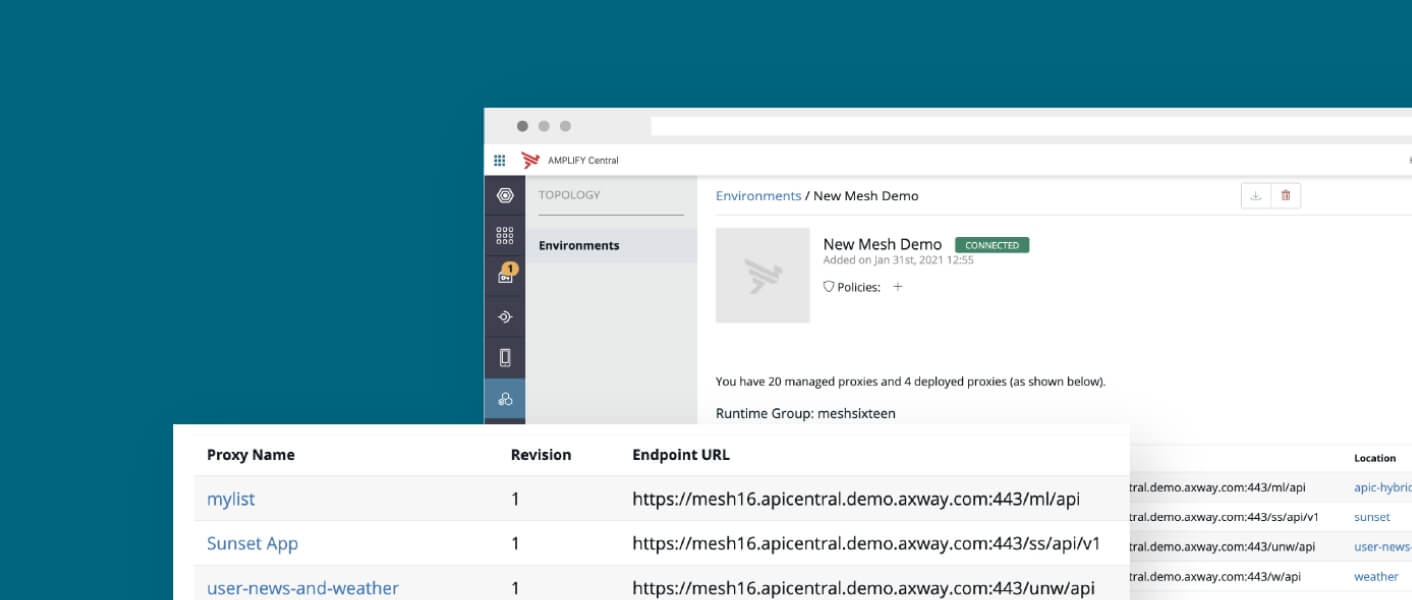Viewport: 1412px width, 600px height.
Task: Click the Added on Jan 31st, 2021 text
Action: click(x=898, y=260)
